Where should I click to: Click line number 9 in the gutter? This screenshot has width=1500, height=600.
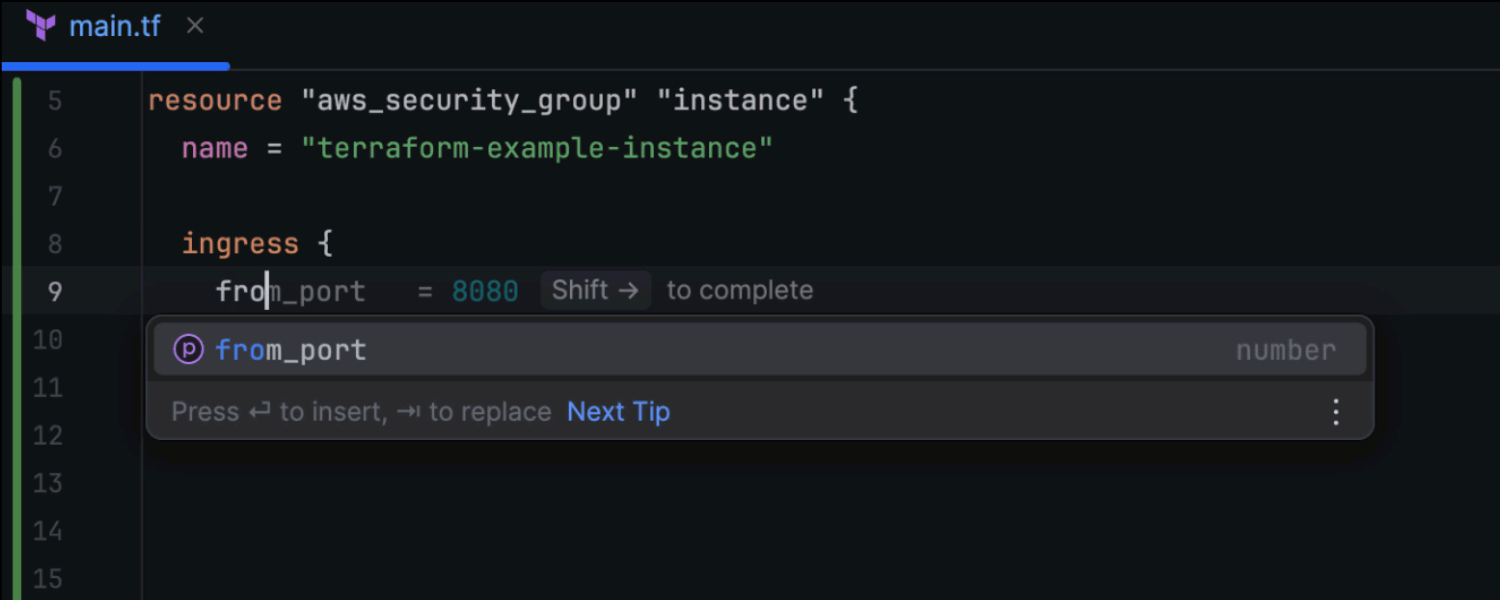[54, 292]
